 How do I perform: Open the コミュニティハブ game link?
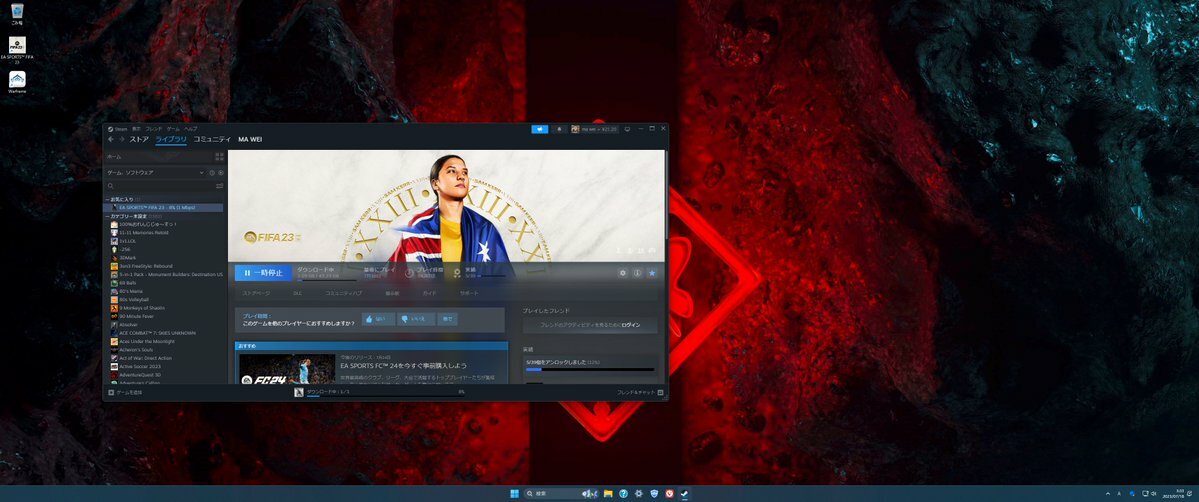(x=343, y=293)
